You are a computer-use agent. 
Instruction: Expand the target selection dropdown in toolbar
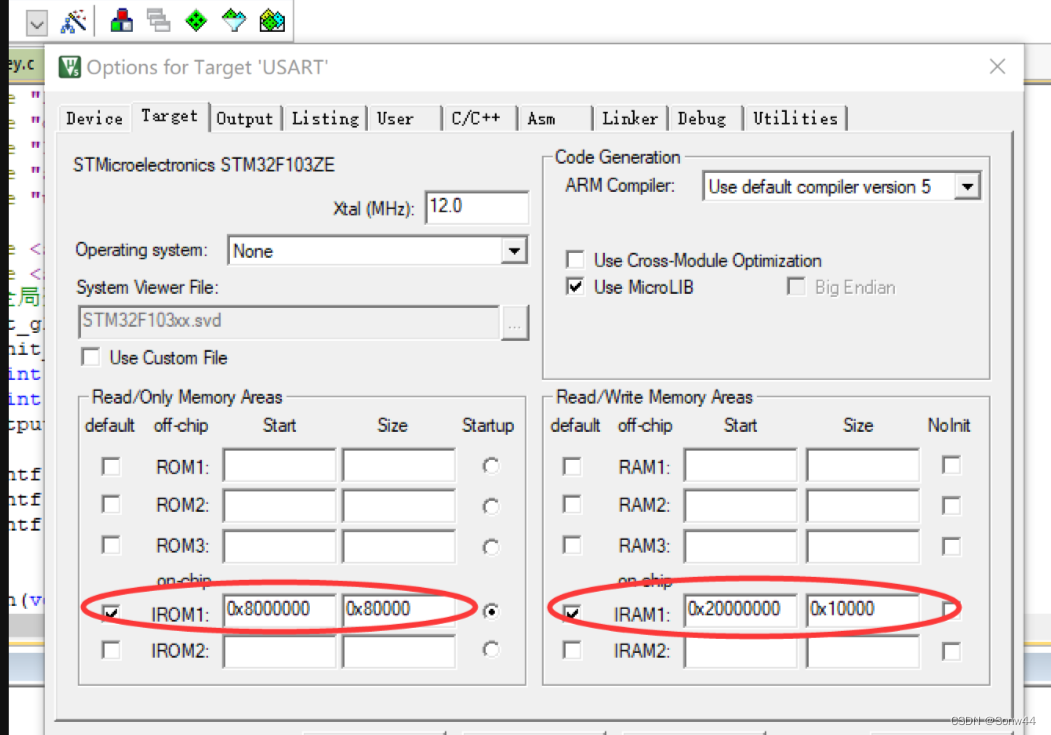pyautogui.click(x=36, y=24)
